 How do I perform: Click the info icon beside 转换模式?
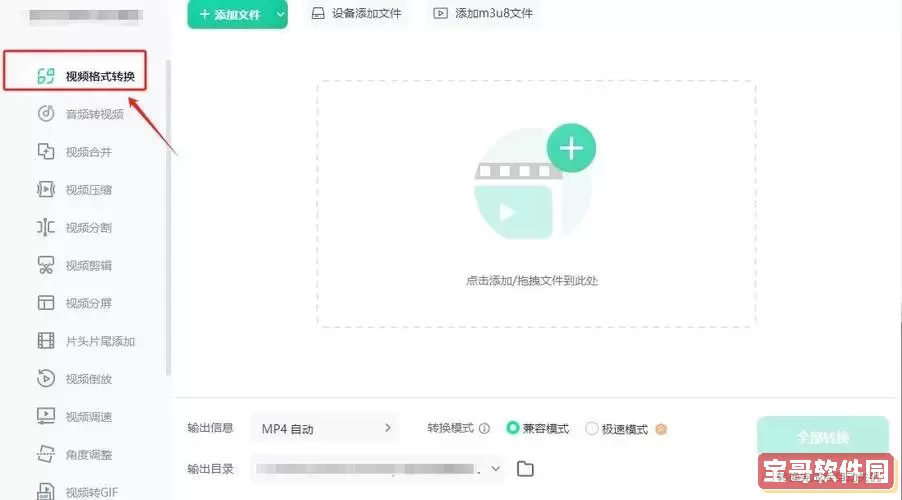(x=484, y=429)
